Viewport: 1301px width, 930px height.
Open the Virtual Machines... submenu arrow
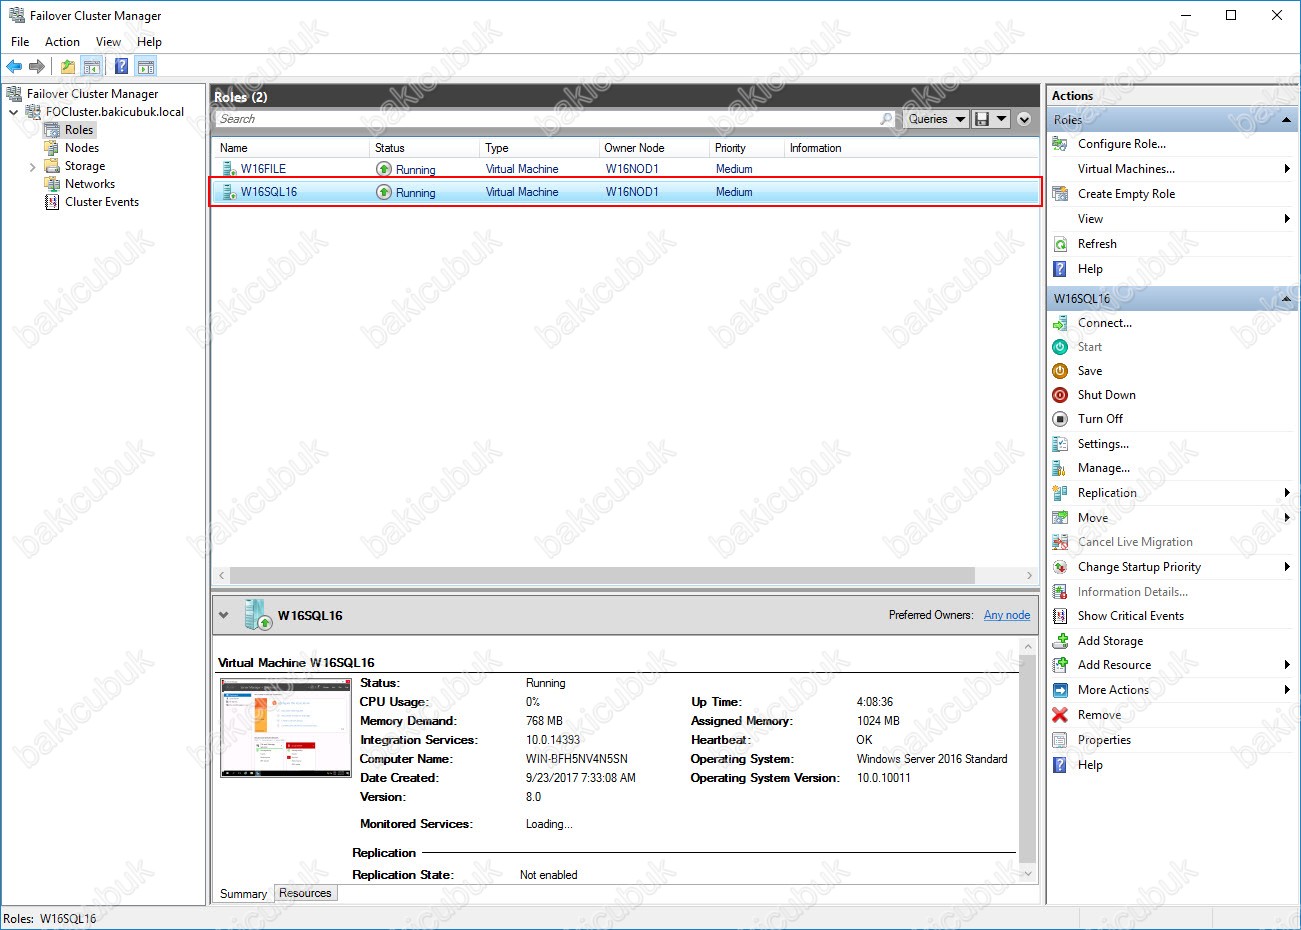[x=1287, y=169]
